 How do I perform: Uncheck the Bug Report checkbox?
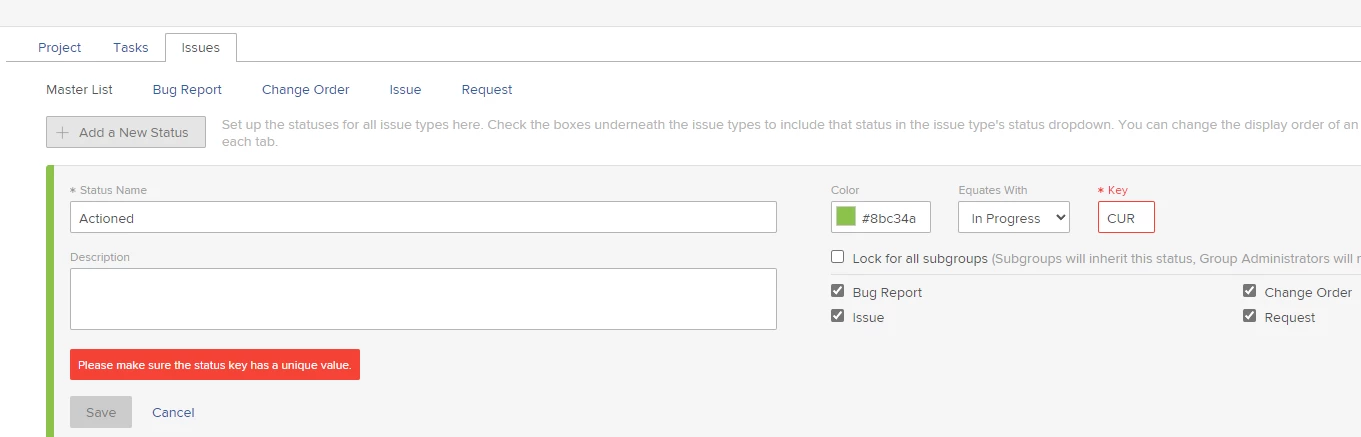coord(837,291)
